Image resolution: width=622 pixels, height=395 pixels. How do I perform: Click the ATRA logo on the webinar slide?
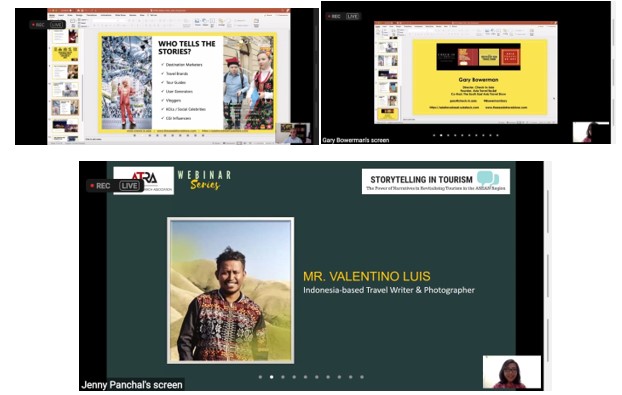point(144,180)
